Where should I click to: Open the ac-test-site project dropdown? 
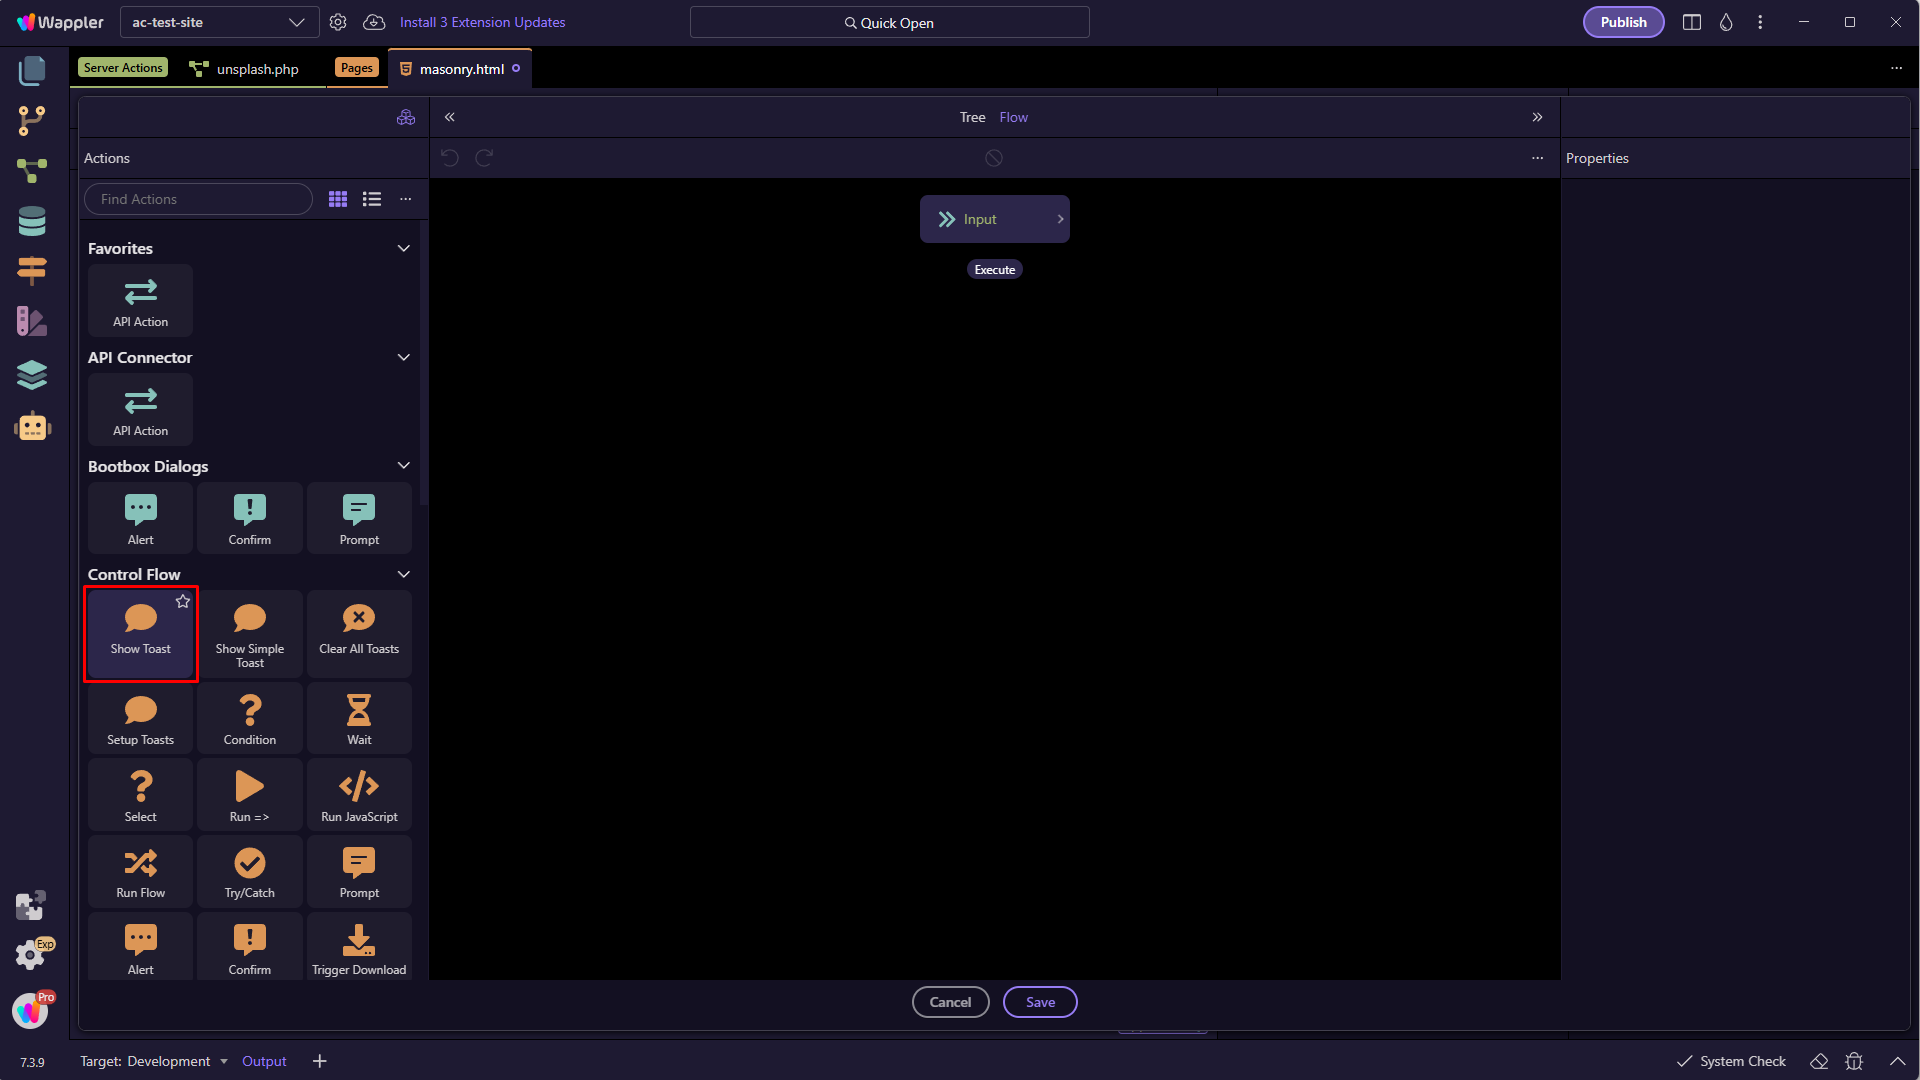[219, 22]
